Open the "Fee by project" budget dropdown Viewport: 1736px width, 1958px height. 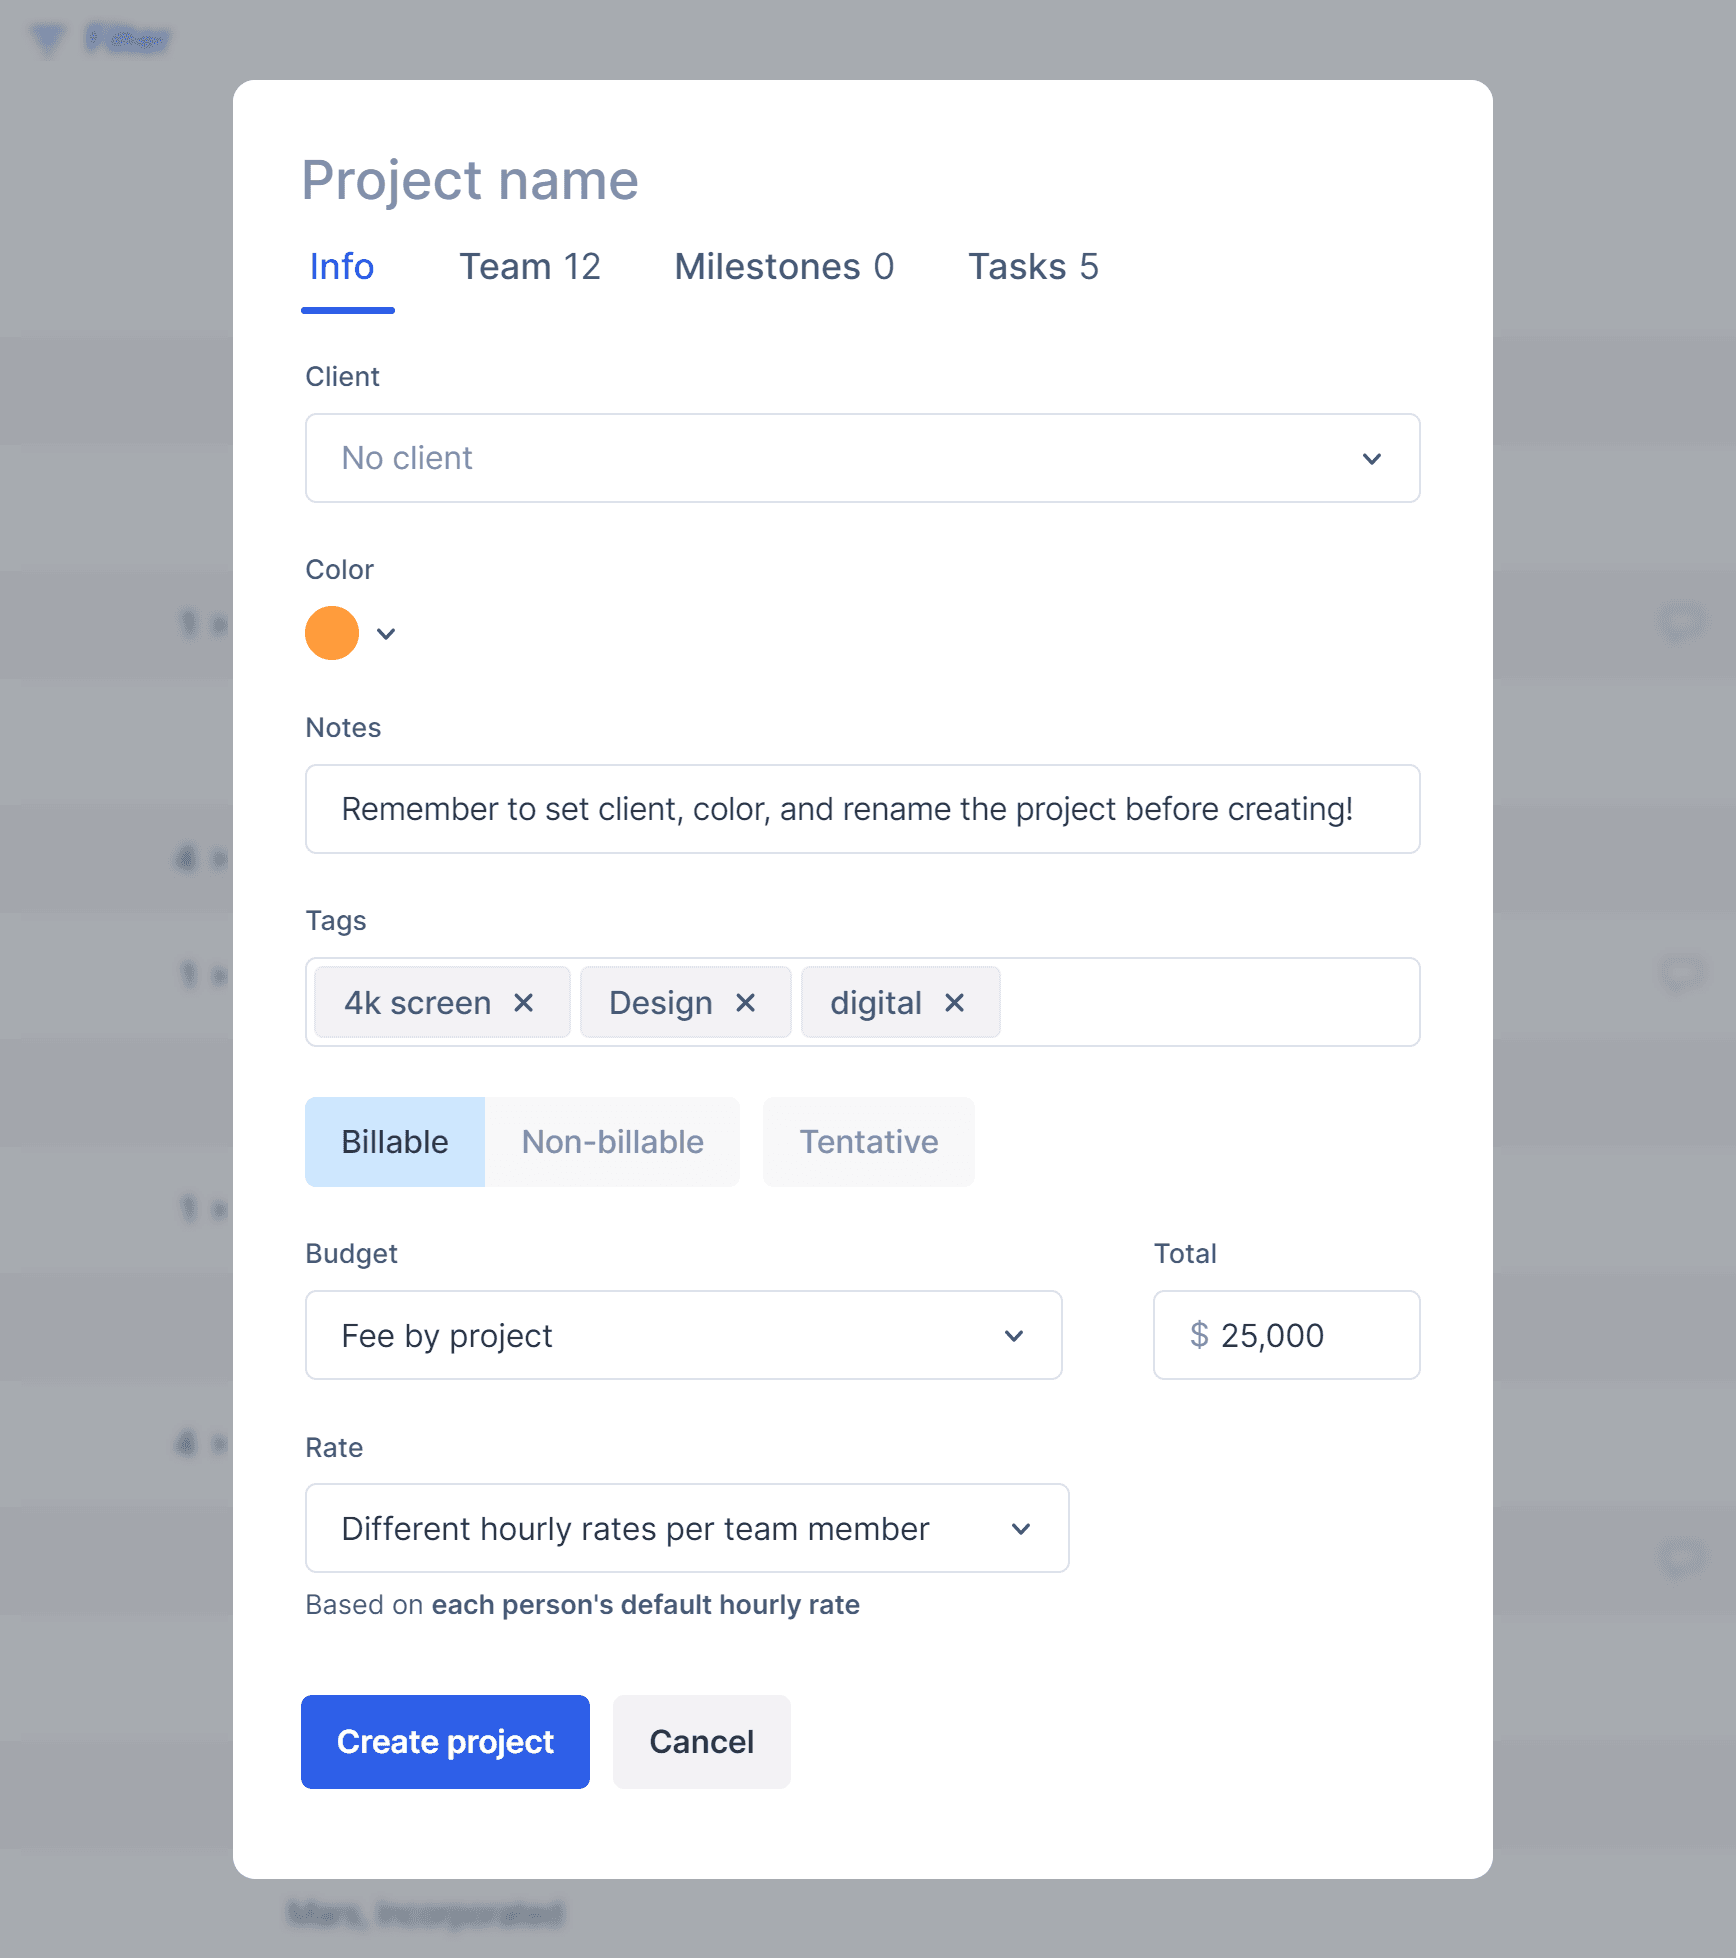[x=683, y=1335]
